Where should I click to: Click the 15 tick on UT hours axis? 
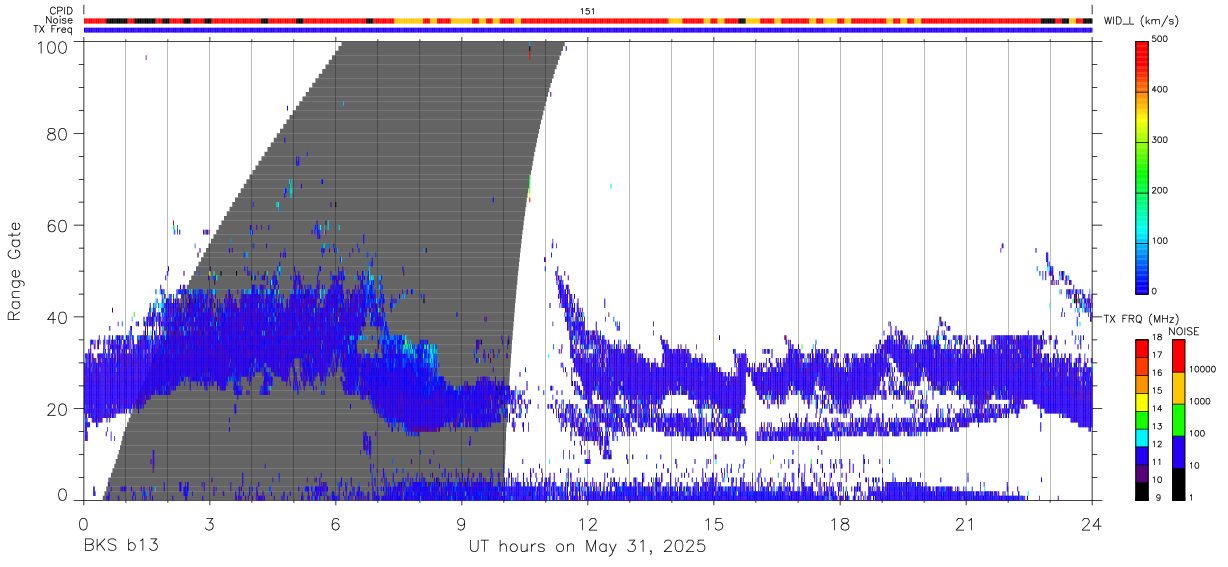pos(714,524)
